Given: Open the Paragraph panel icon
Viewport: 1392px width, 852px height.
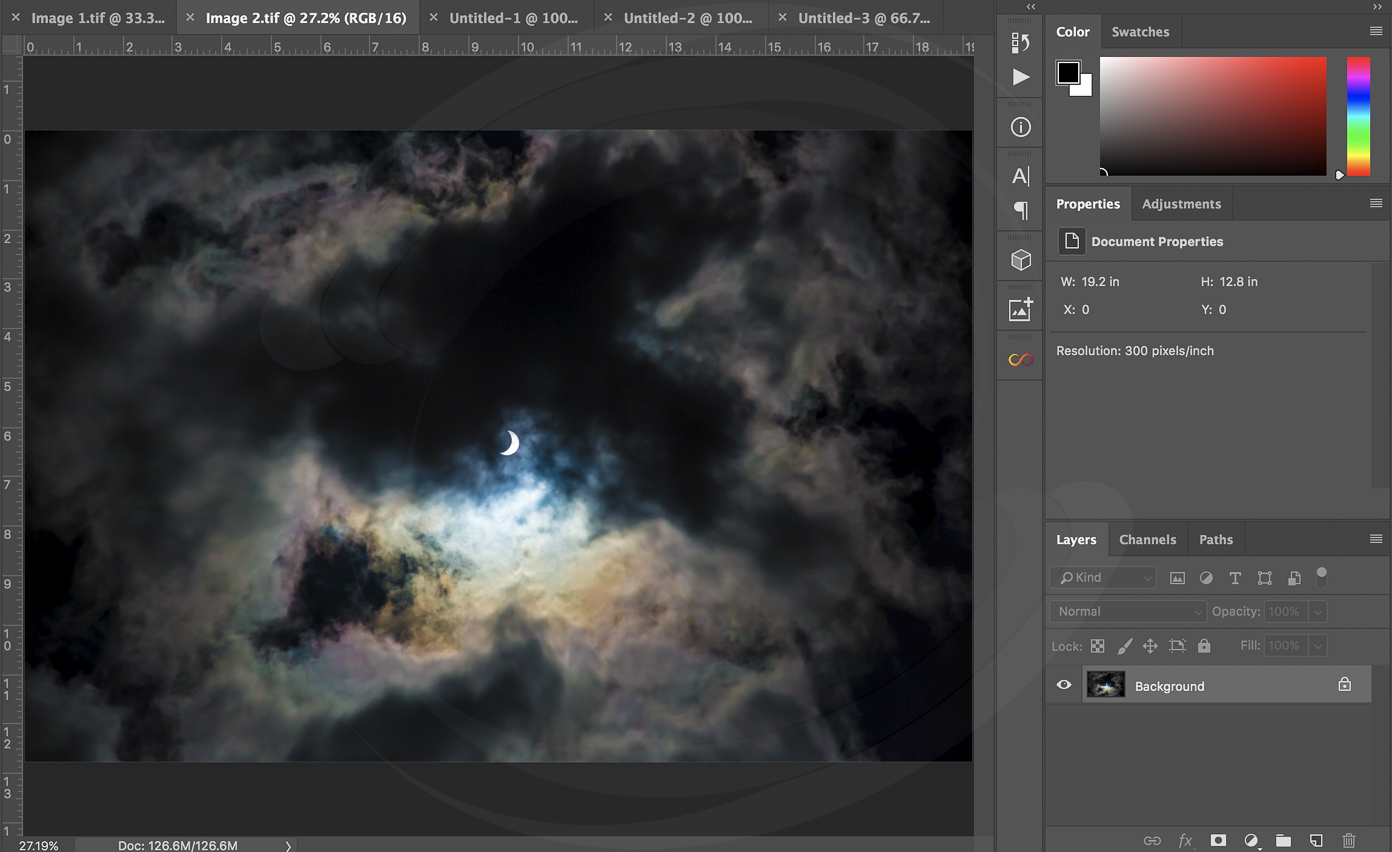Looking at the screenshot, I should 1020,210.
